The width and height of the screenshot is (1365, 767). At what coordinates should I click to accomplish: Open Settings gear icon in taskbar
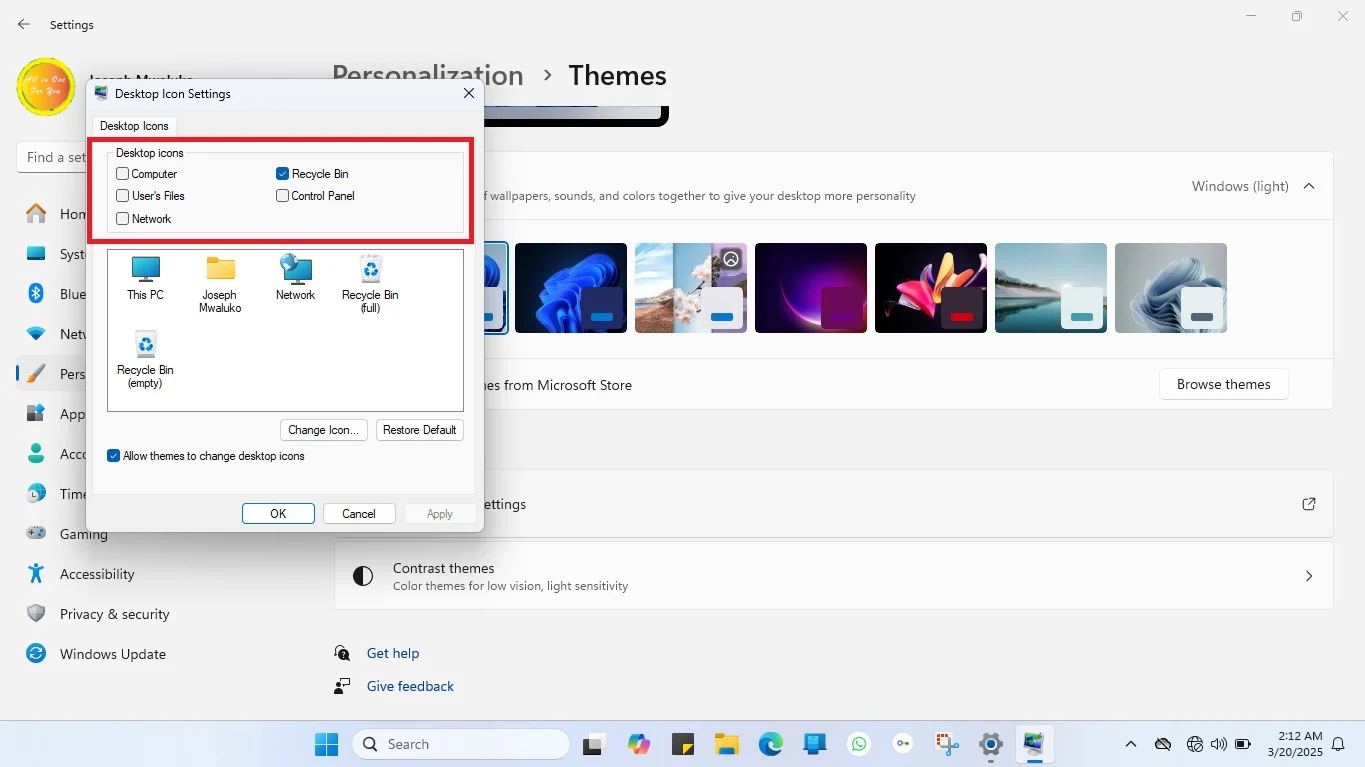click(991, 744)
